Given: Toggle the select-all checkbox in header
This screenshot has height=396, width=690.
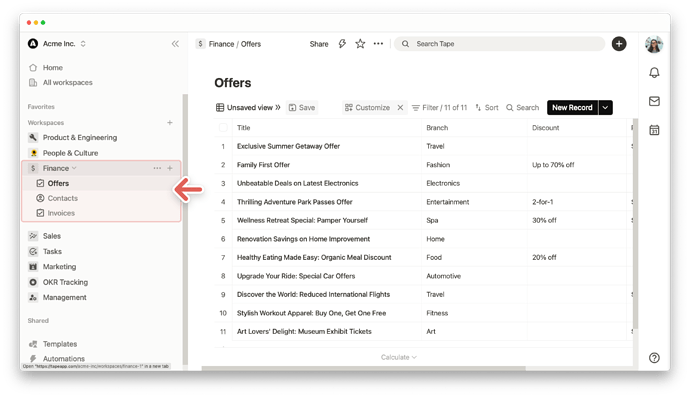Looking at the screenshot, I should click(x=223, y=128).
